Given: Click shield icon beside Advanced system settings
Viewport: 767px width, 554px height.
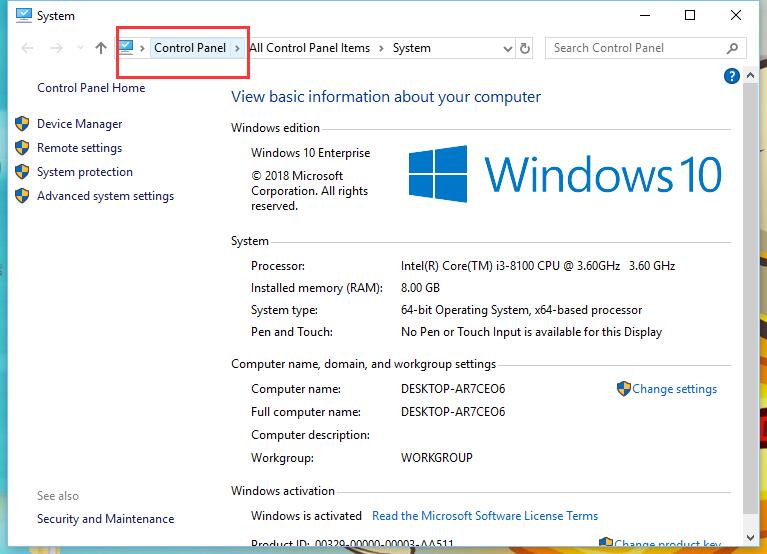Looking at the screenshot, I should (x=22, y=196).
